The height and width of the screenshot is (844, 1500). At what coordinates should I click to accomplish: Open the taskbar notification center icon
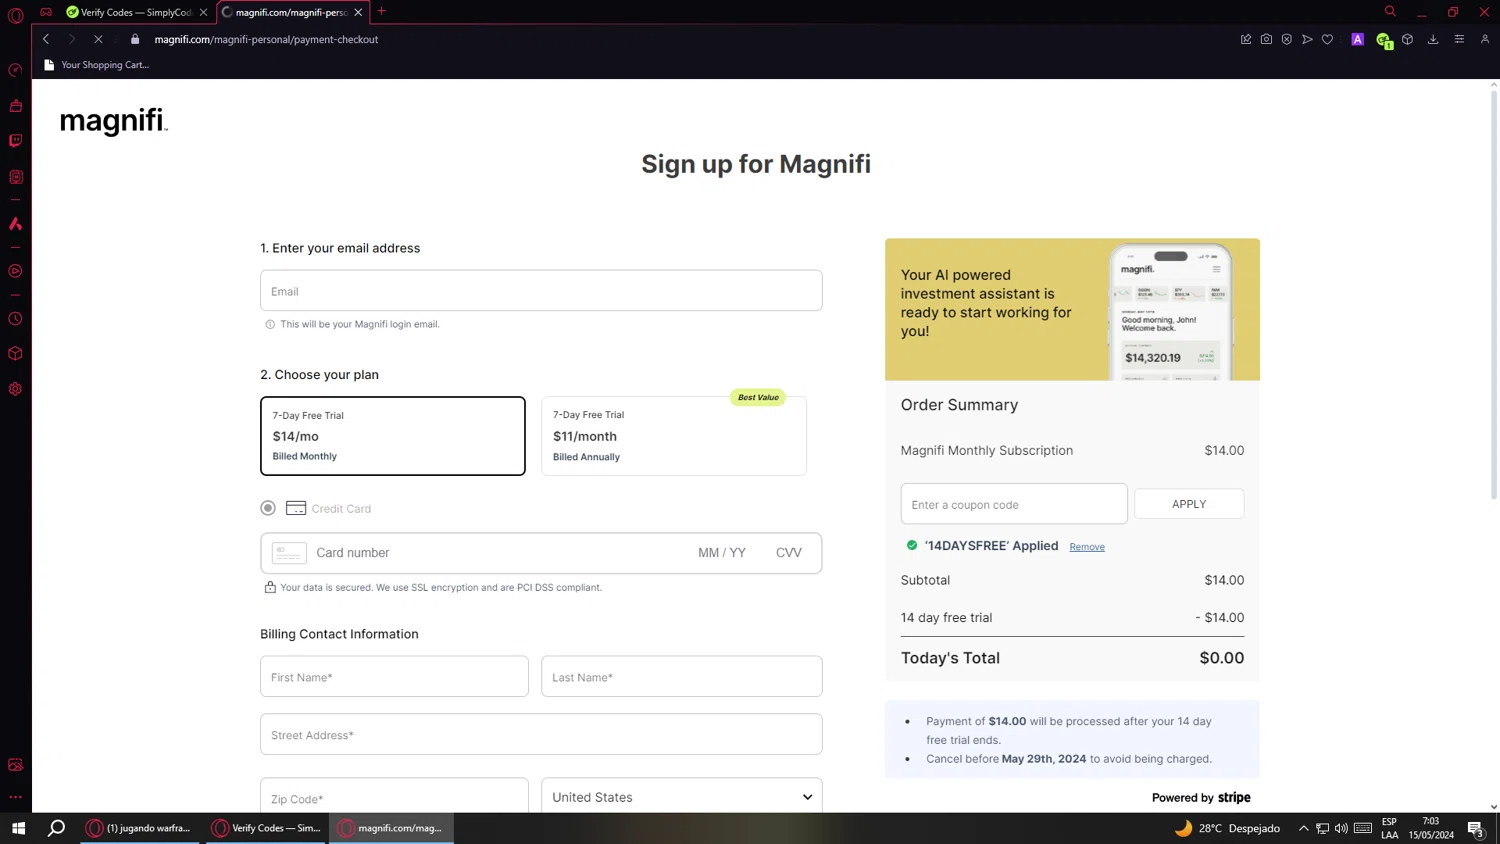(x=1475, y=829)
